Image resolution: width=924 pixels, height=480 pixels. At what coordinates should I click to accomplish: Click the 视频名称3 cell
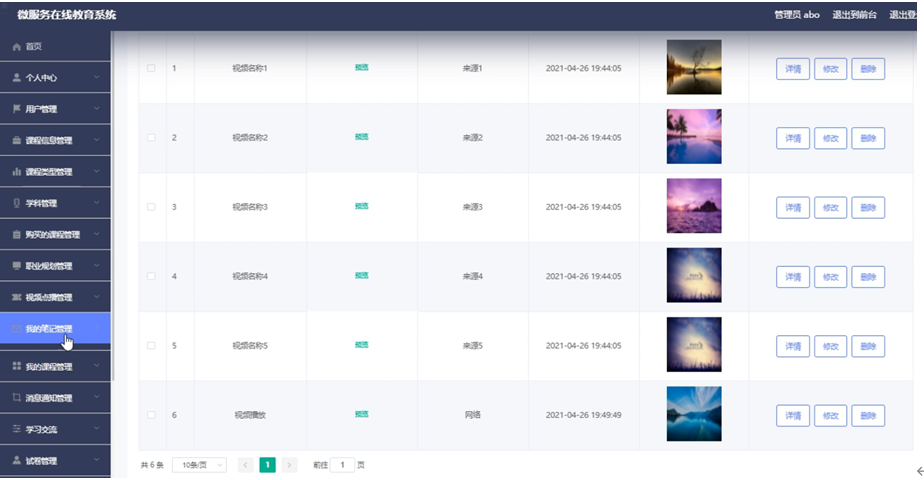pos(250,207)
